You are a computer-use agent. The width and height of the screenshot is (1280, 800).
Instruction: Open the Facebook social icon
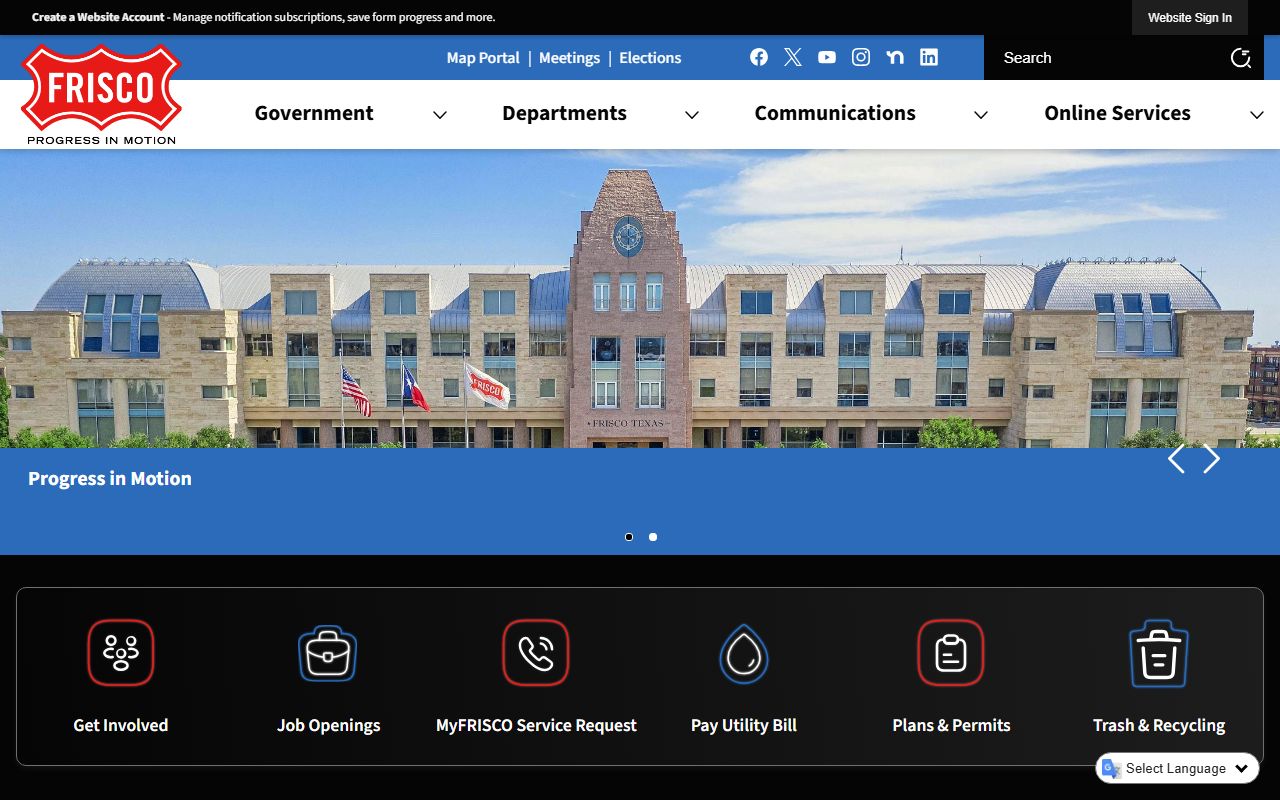tap(759, 57)
